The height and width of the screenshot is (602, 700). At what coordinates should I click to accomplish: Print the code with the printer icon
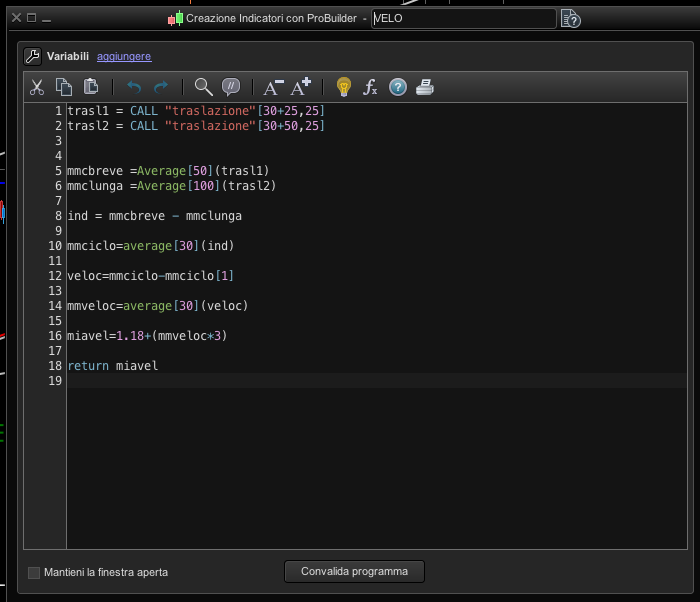[425, 87]
